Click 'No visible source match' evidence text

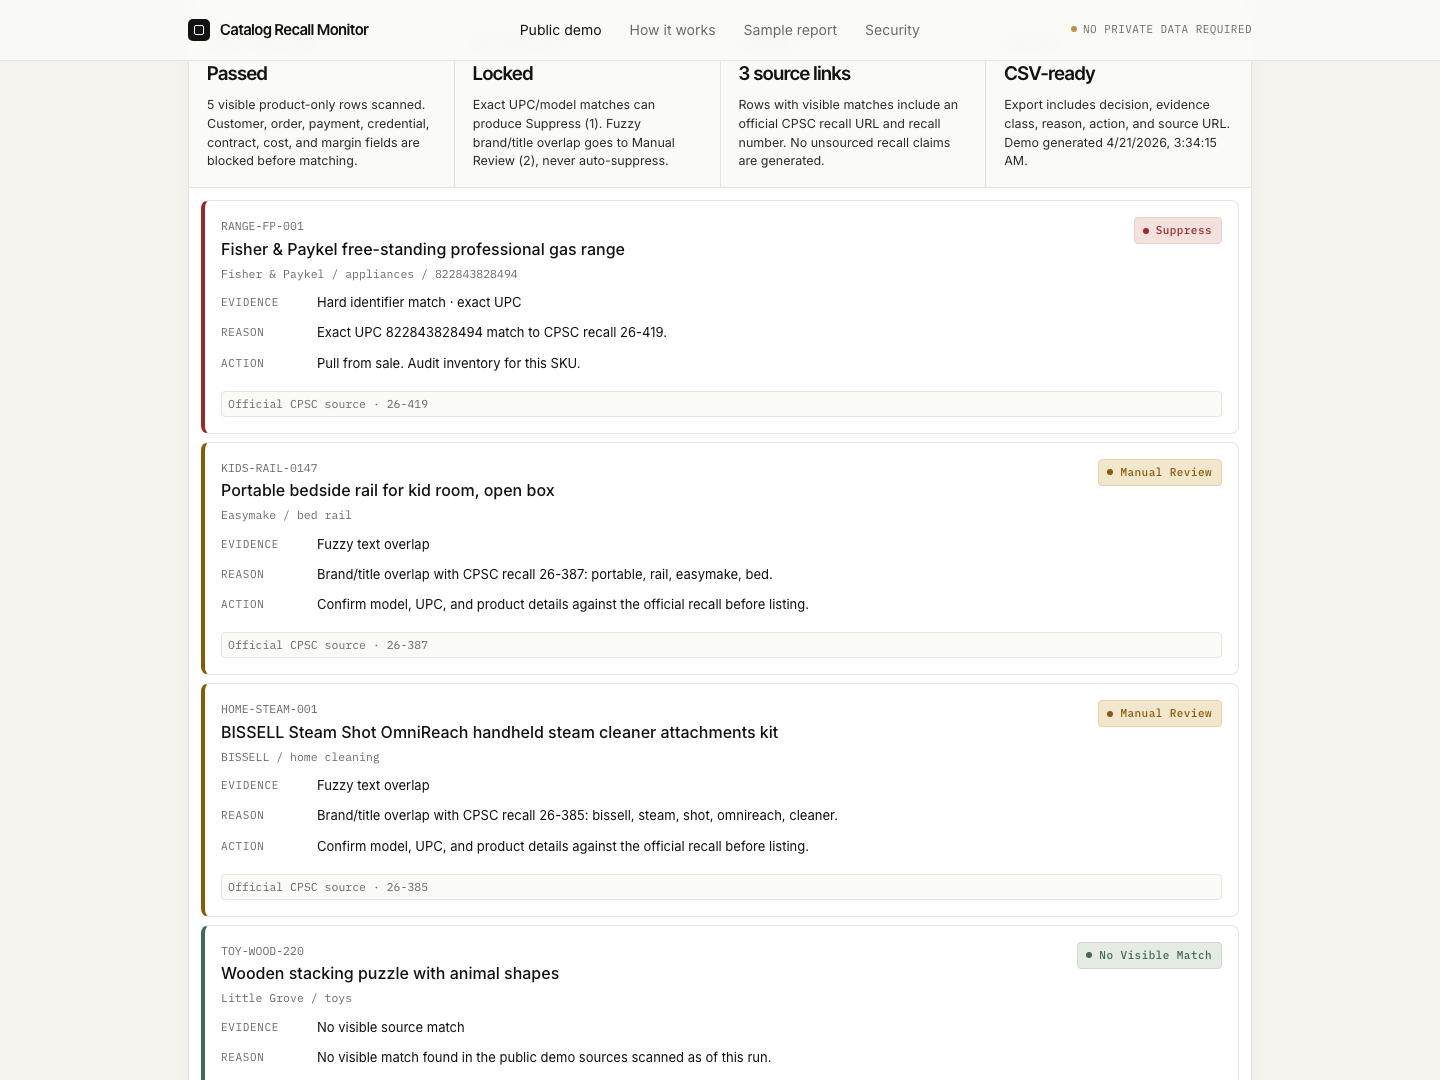[391, 1028]
